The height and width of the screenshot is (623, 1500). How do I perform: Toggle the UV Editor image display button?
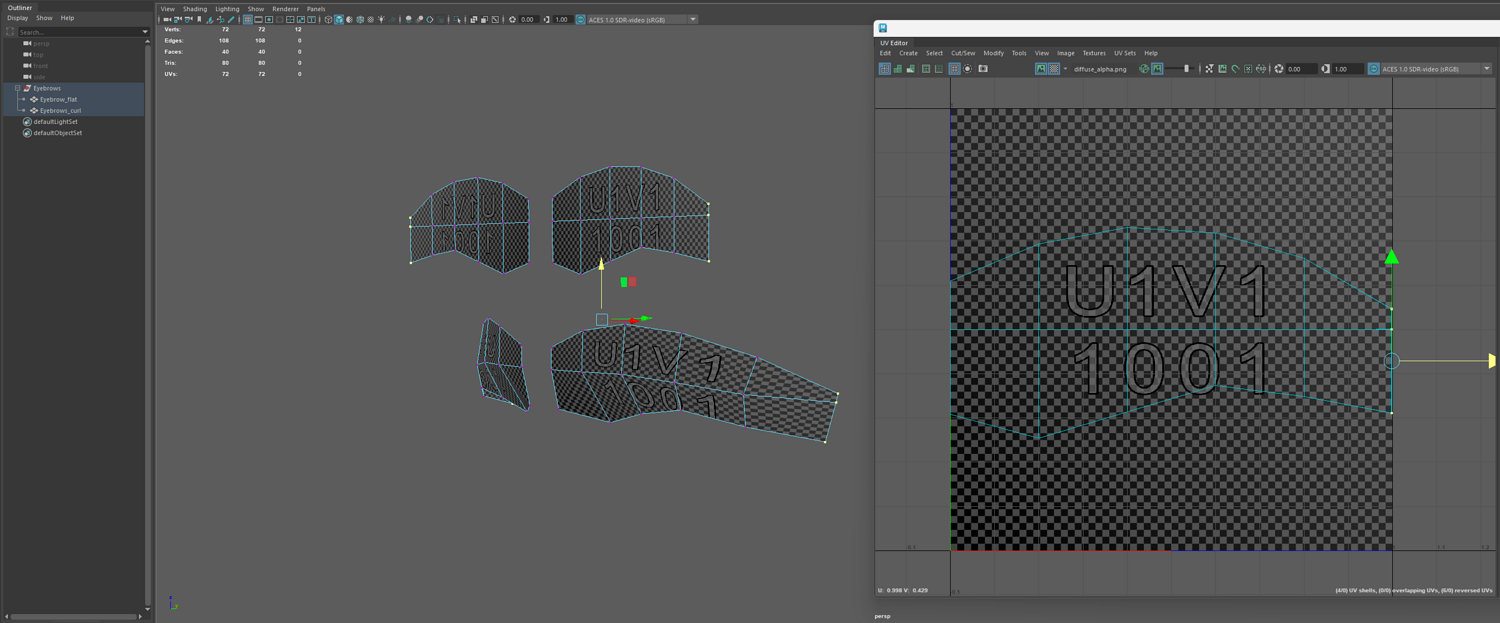(1041, 69)
